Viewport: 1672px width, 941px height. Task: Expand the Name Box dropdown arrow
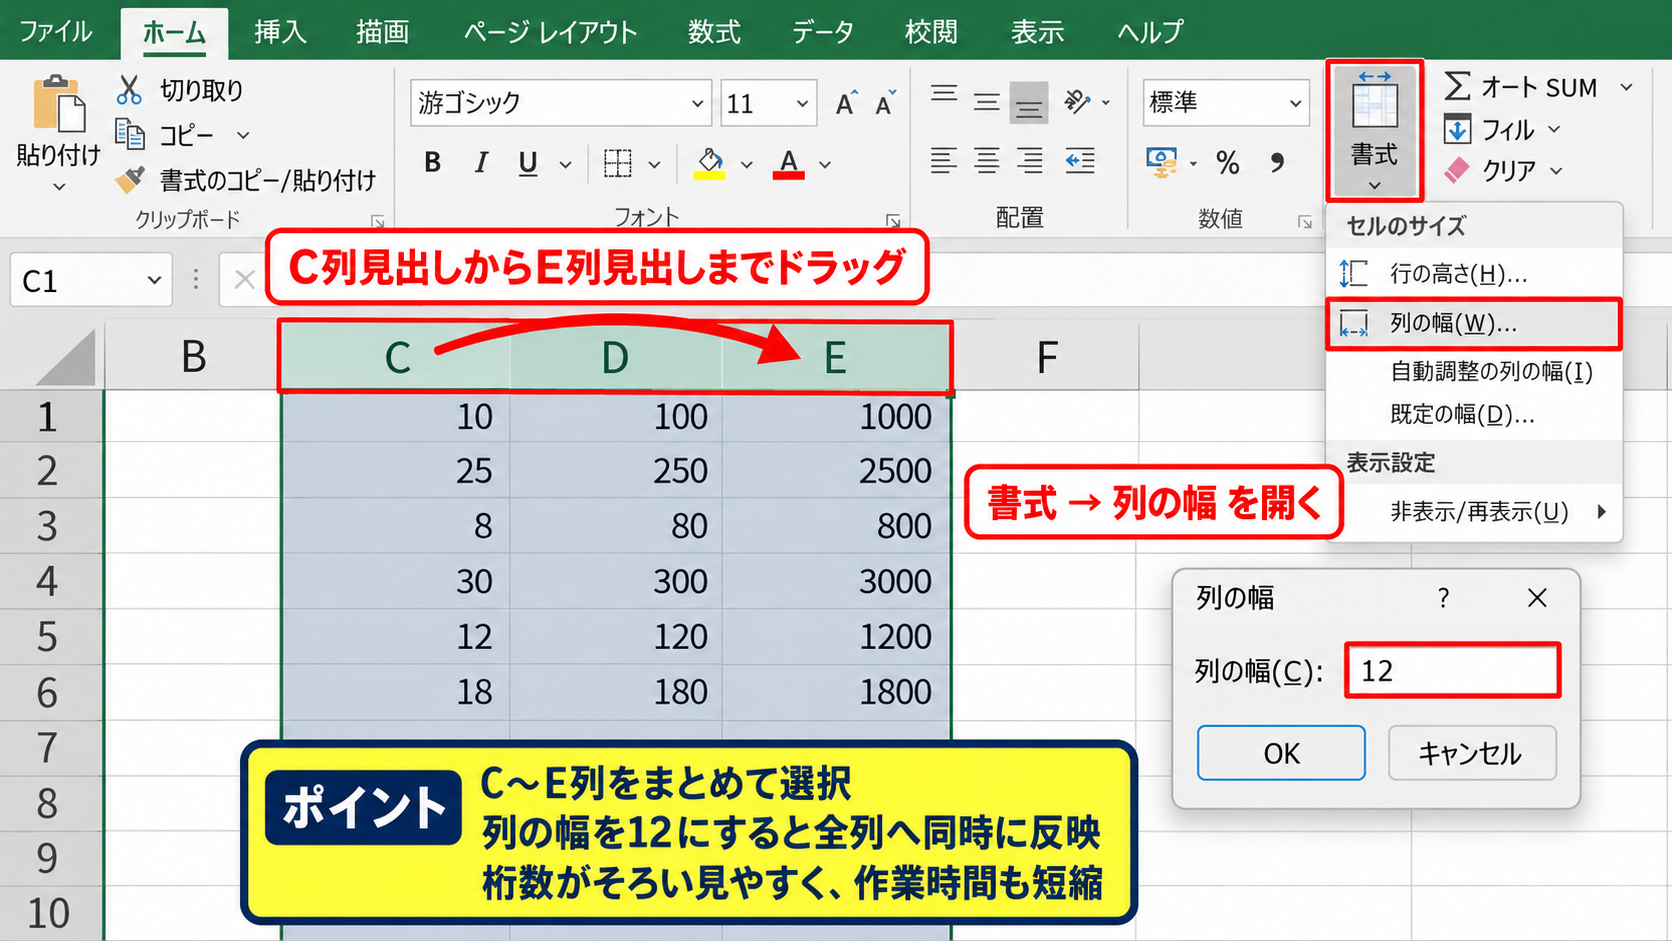coord(154,281)
